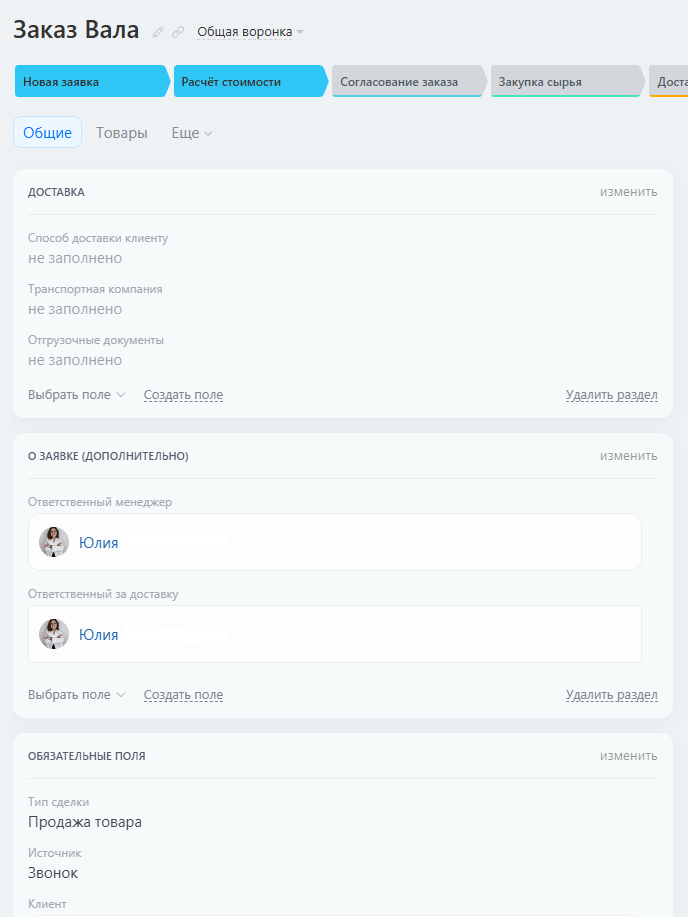Viewport: 688px width, 917px height.
Task: Click the pencil edit icon beside the title
Action: click(x=158, y=32)
